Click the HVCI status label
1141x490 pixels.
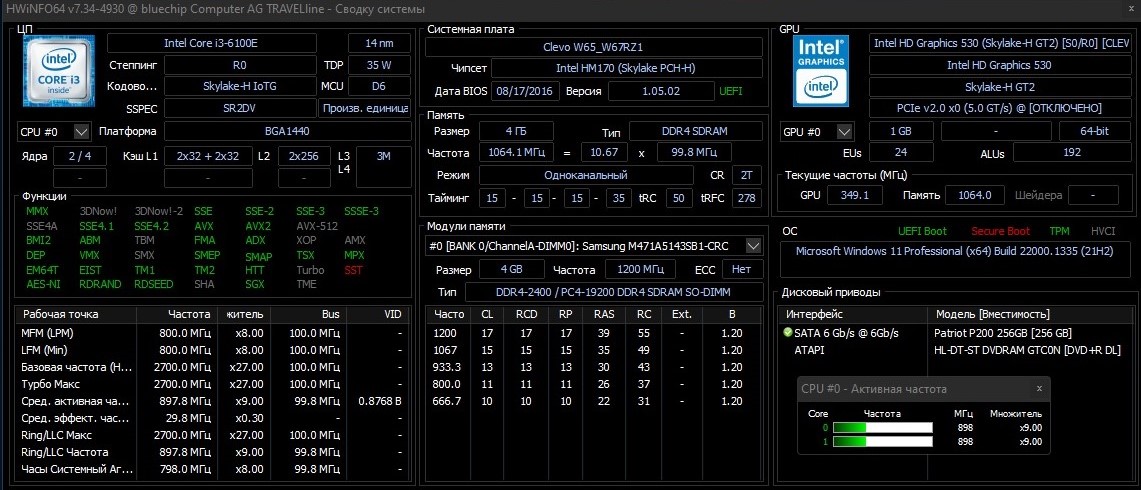[x=1103, y=231]
